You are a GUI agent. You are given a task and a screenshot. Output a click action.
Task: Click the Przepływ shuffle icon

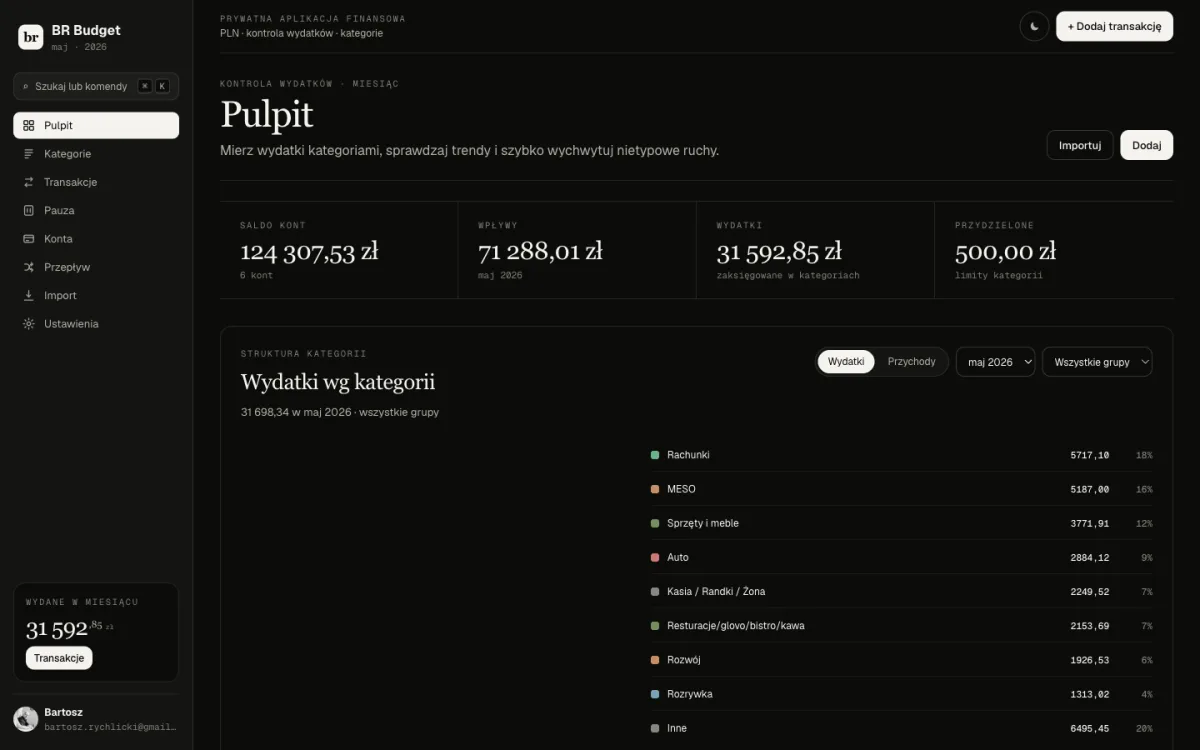click(x=28, y=267)
